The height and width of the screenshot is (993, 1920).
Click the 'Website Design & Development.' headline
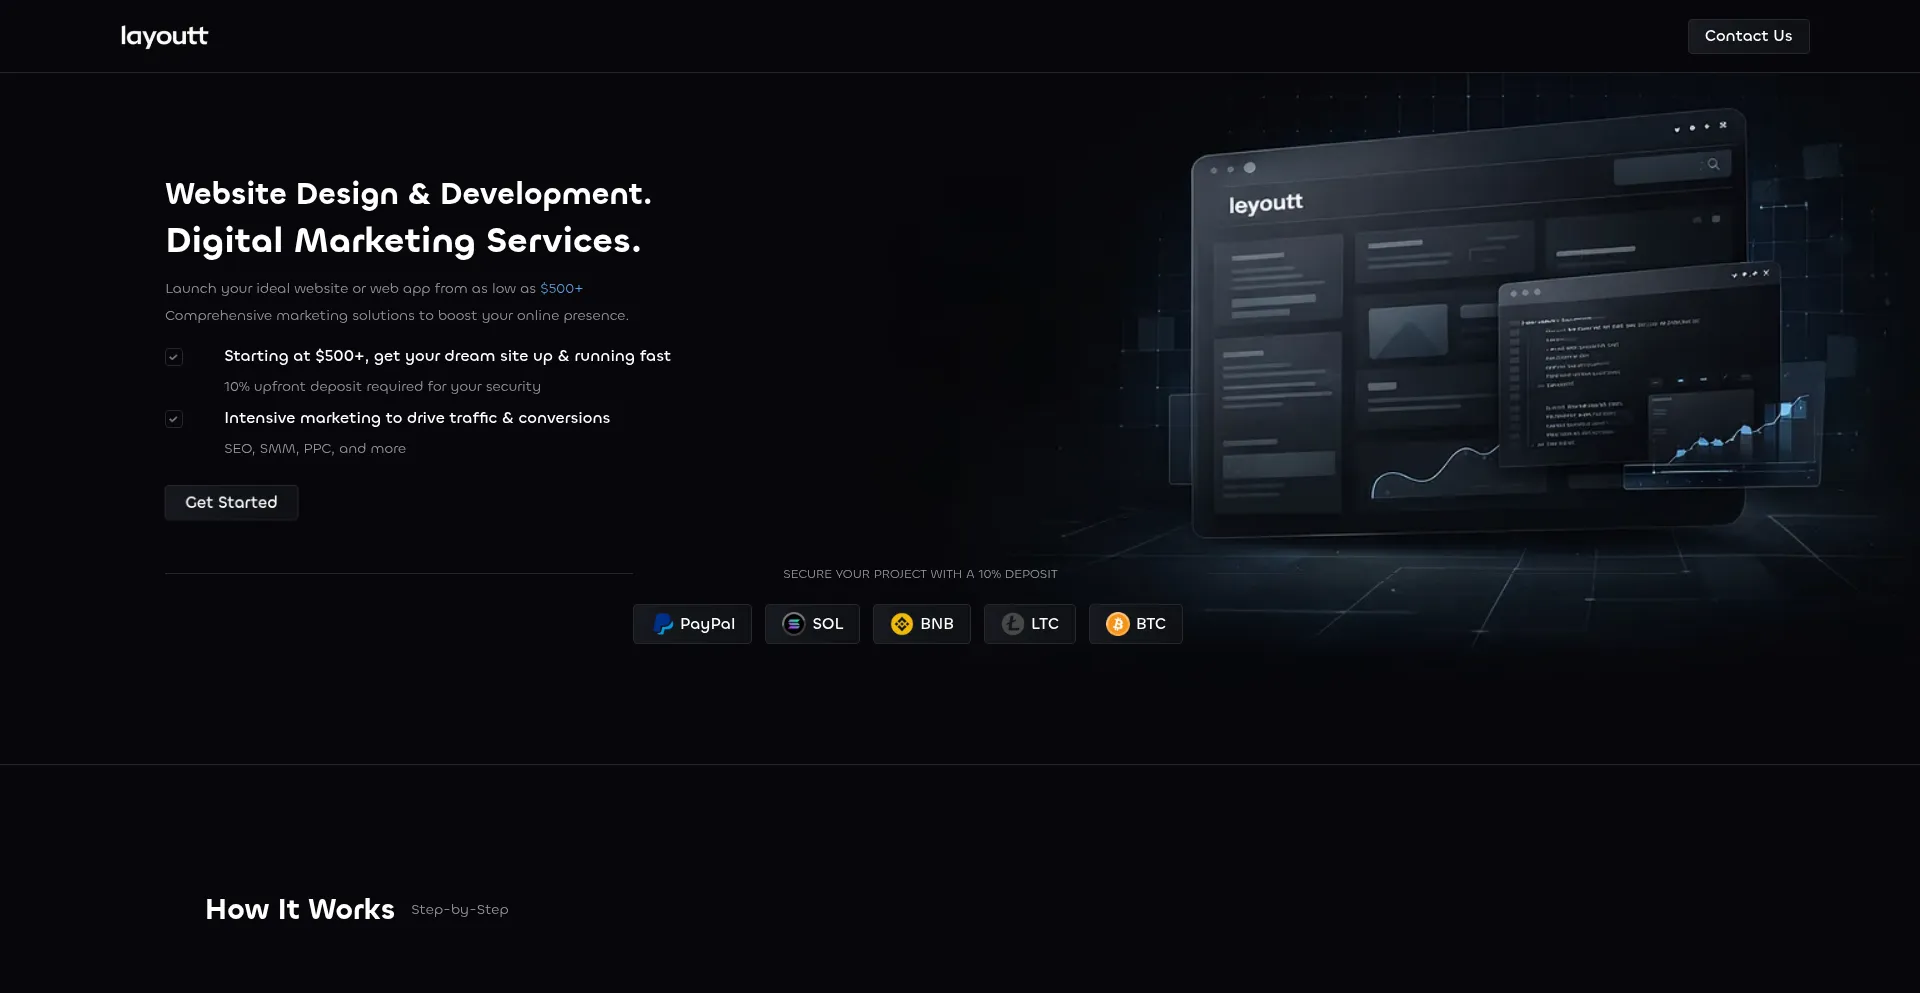click(x=408, y=193)
